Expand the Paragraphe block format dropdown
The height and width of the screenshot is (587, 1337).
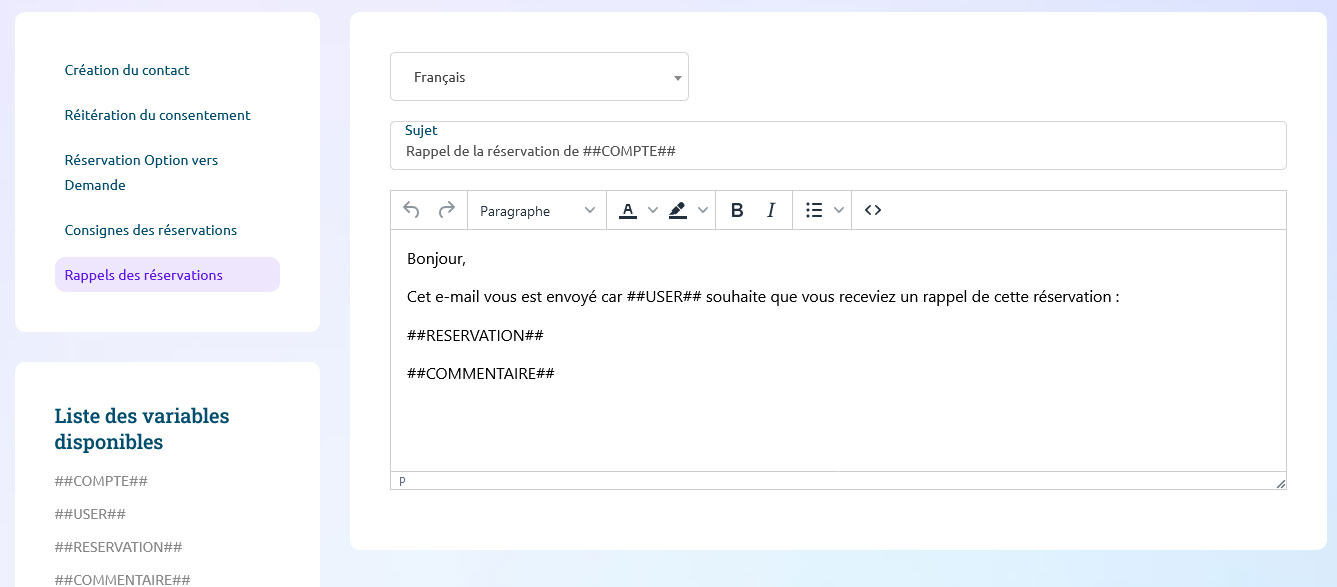tap(537, 211)
